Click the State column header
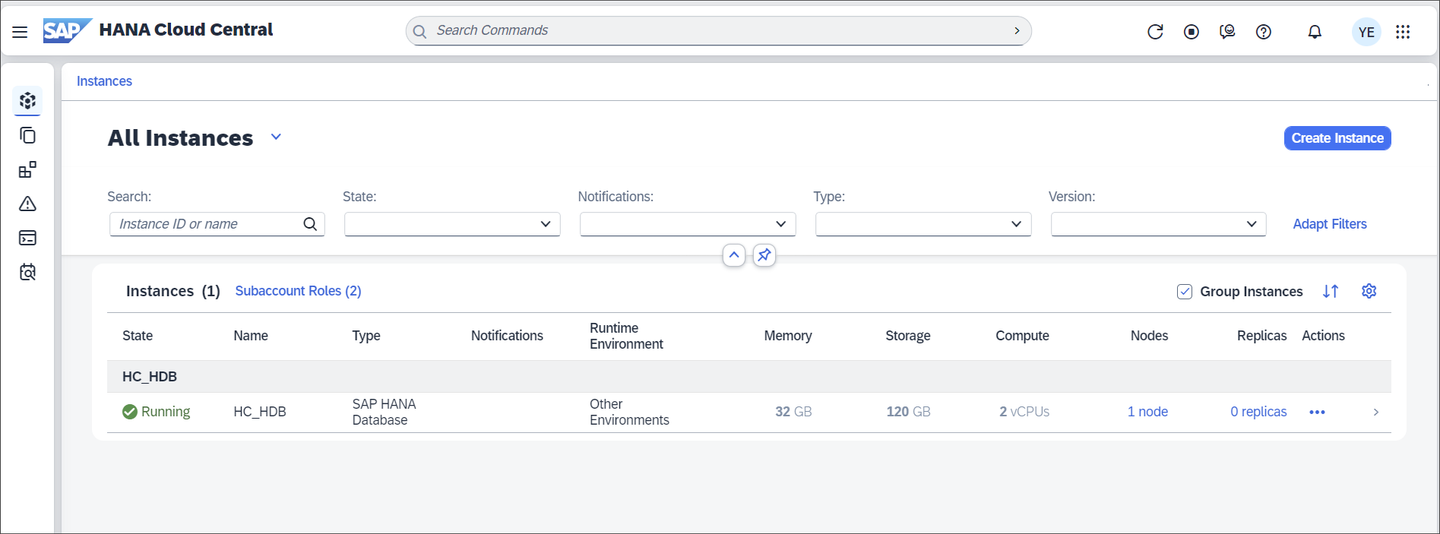Screen dimensions: 1440x534 point(138,336)
